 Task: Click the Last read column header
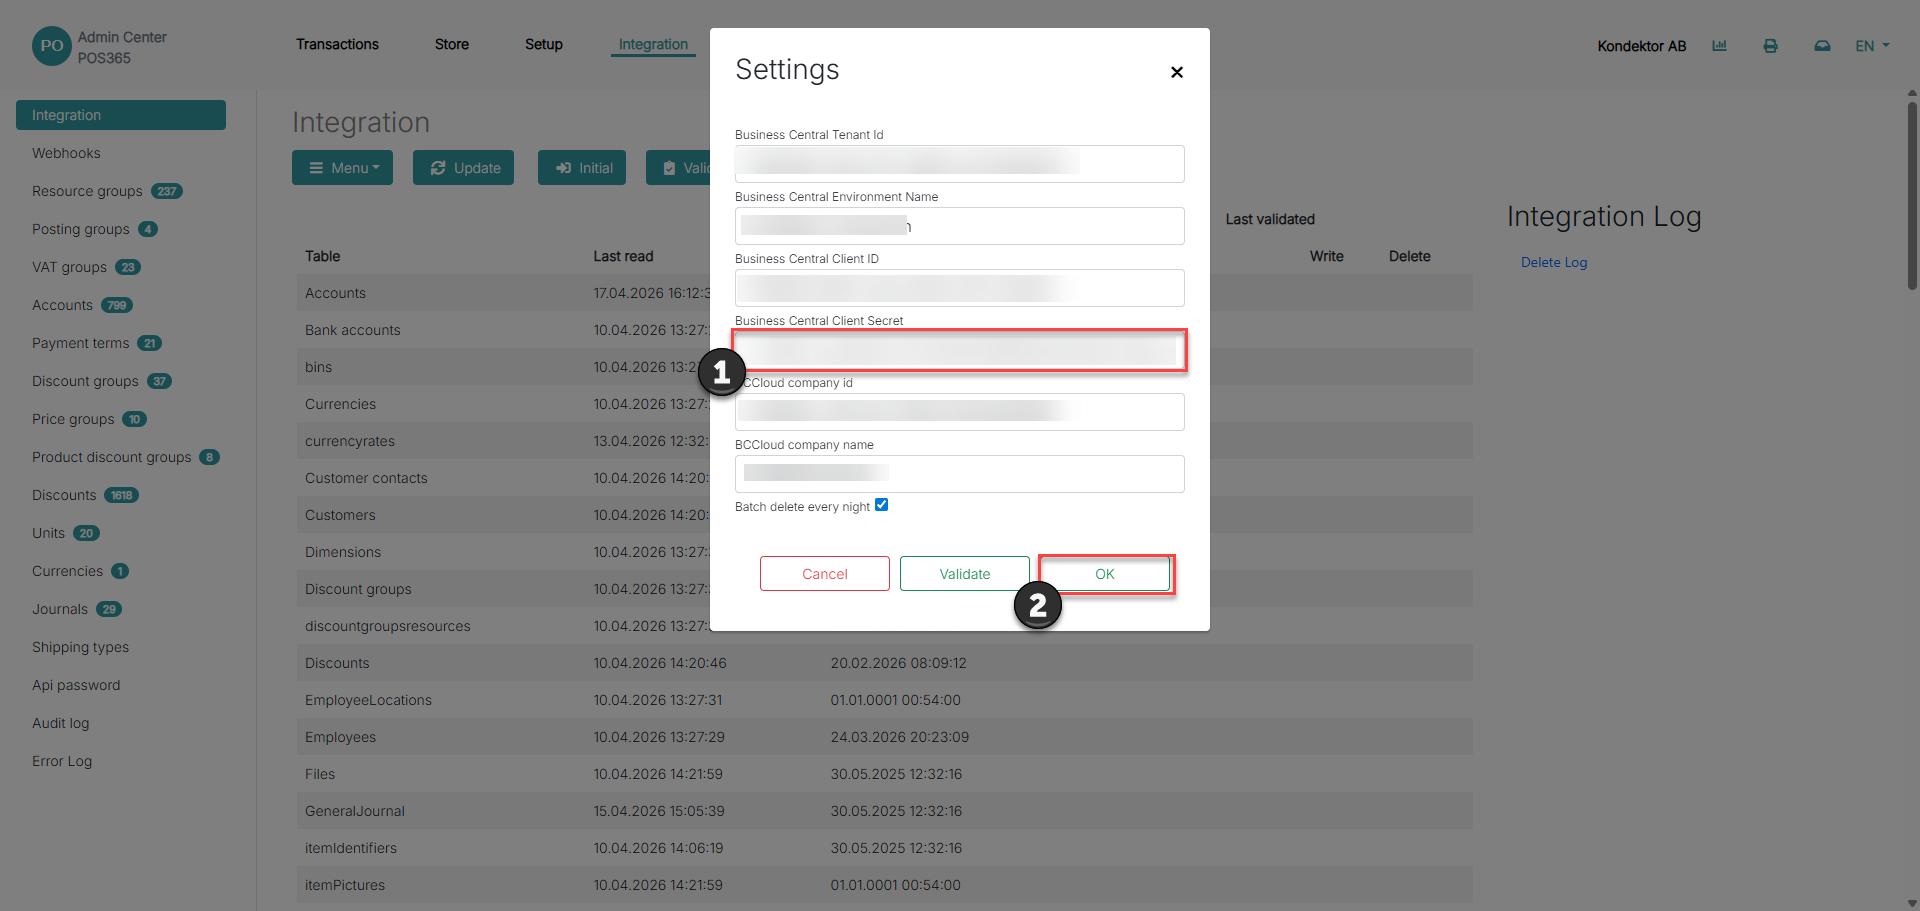[x=623, y=256]
